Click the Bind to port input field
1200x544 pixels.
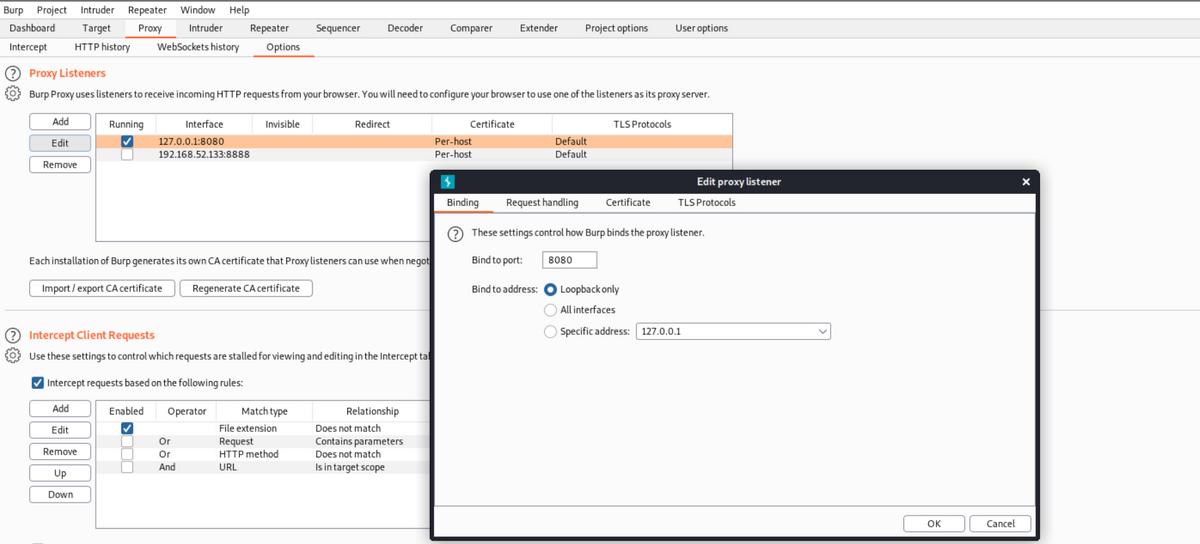(570, 260)
